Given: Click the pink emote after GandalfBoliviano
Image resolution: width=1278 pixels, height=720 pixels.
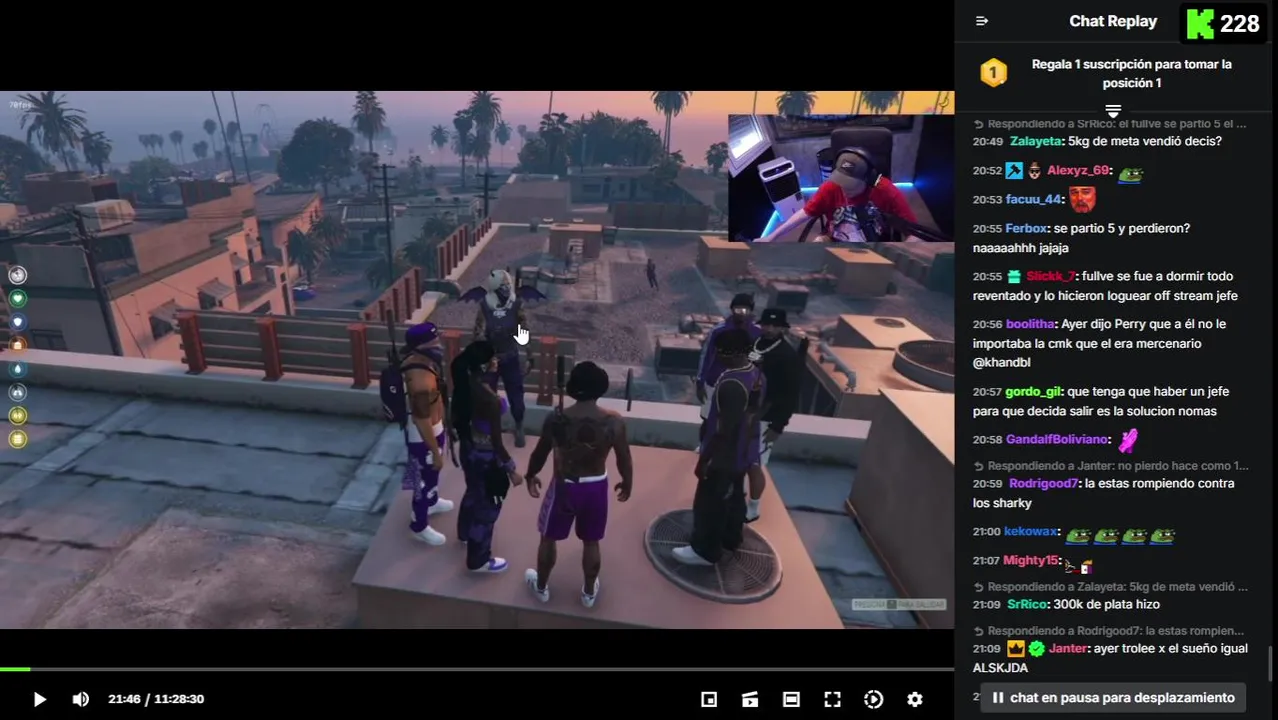Looking at the screenshot, I should (x=1128, y=440).
